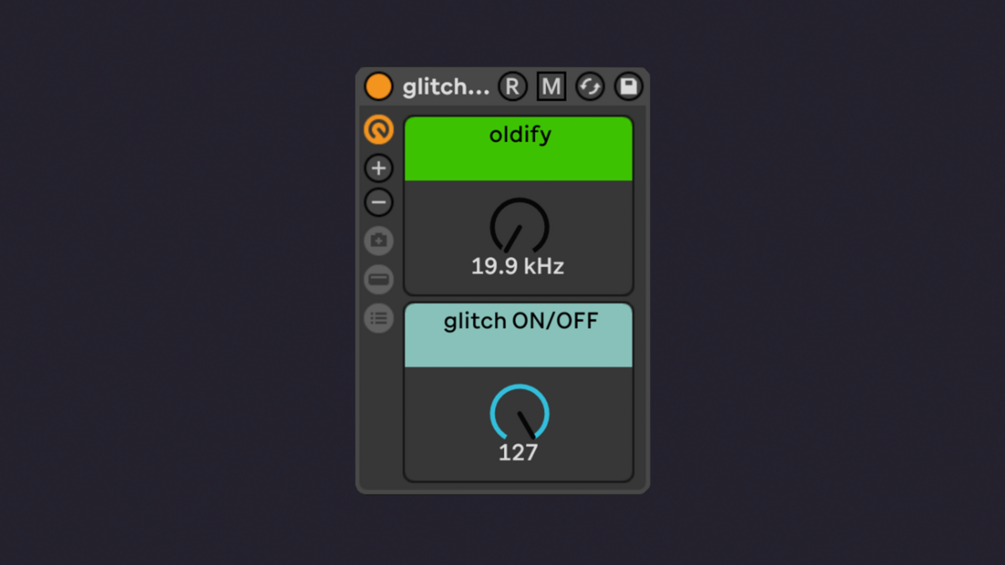Show the devices view via bar icon
This screenshot has width=1005, height=565.
379,279
